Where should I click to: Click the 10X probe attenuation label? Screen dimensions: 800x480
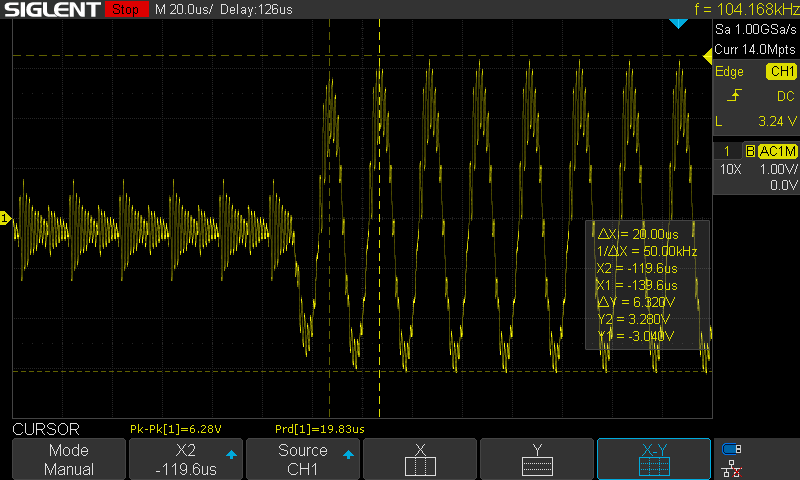(x=730, y=169)
